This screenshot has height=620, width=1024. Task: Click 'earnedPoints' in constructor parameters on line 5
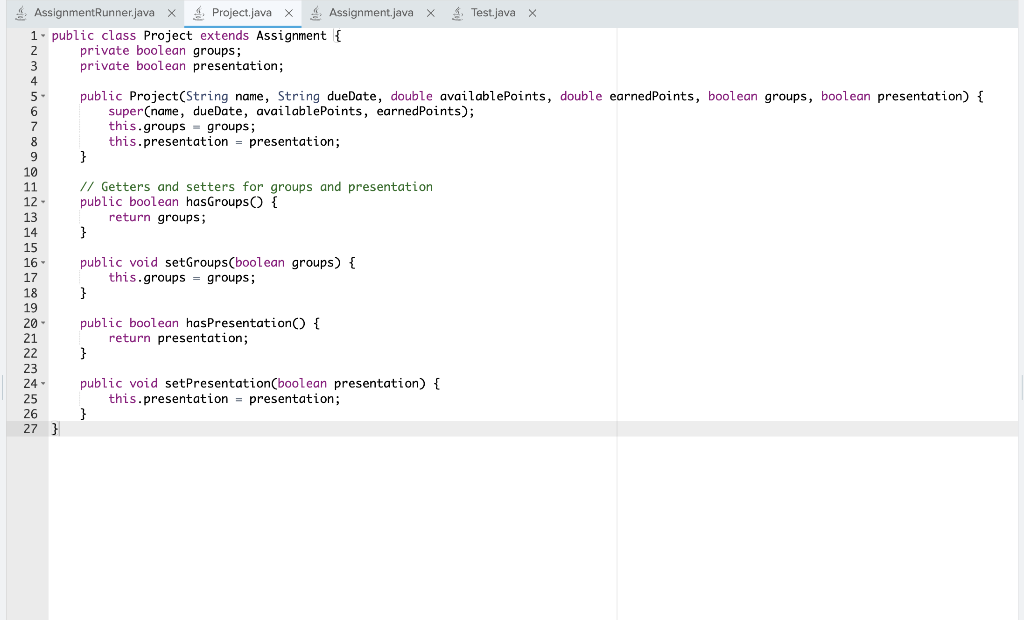651,97
